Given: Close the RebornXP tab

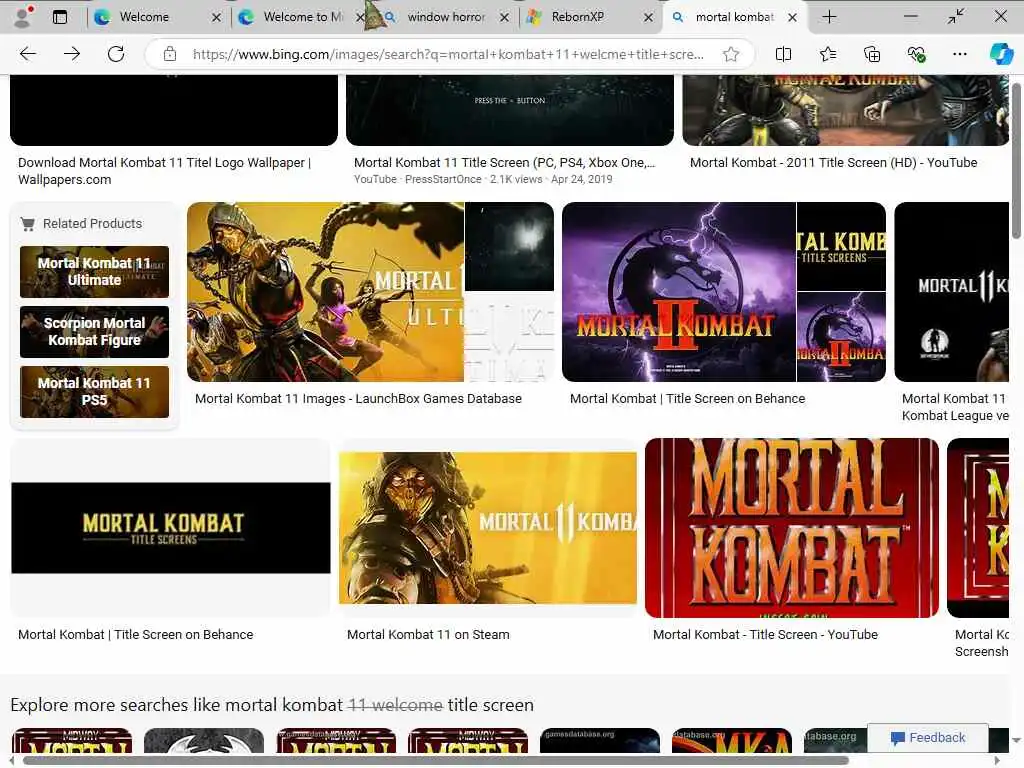Looking at the screenshot, I should tap(648, 18).
